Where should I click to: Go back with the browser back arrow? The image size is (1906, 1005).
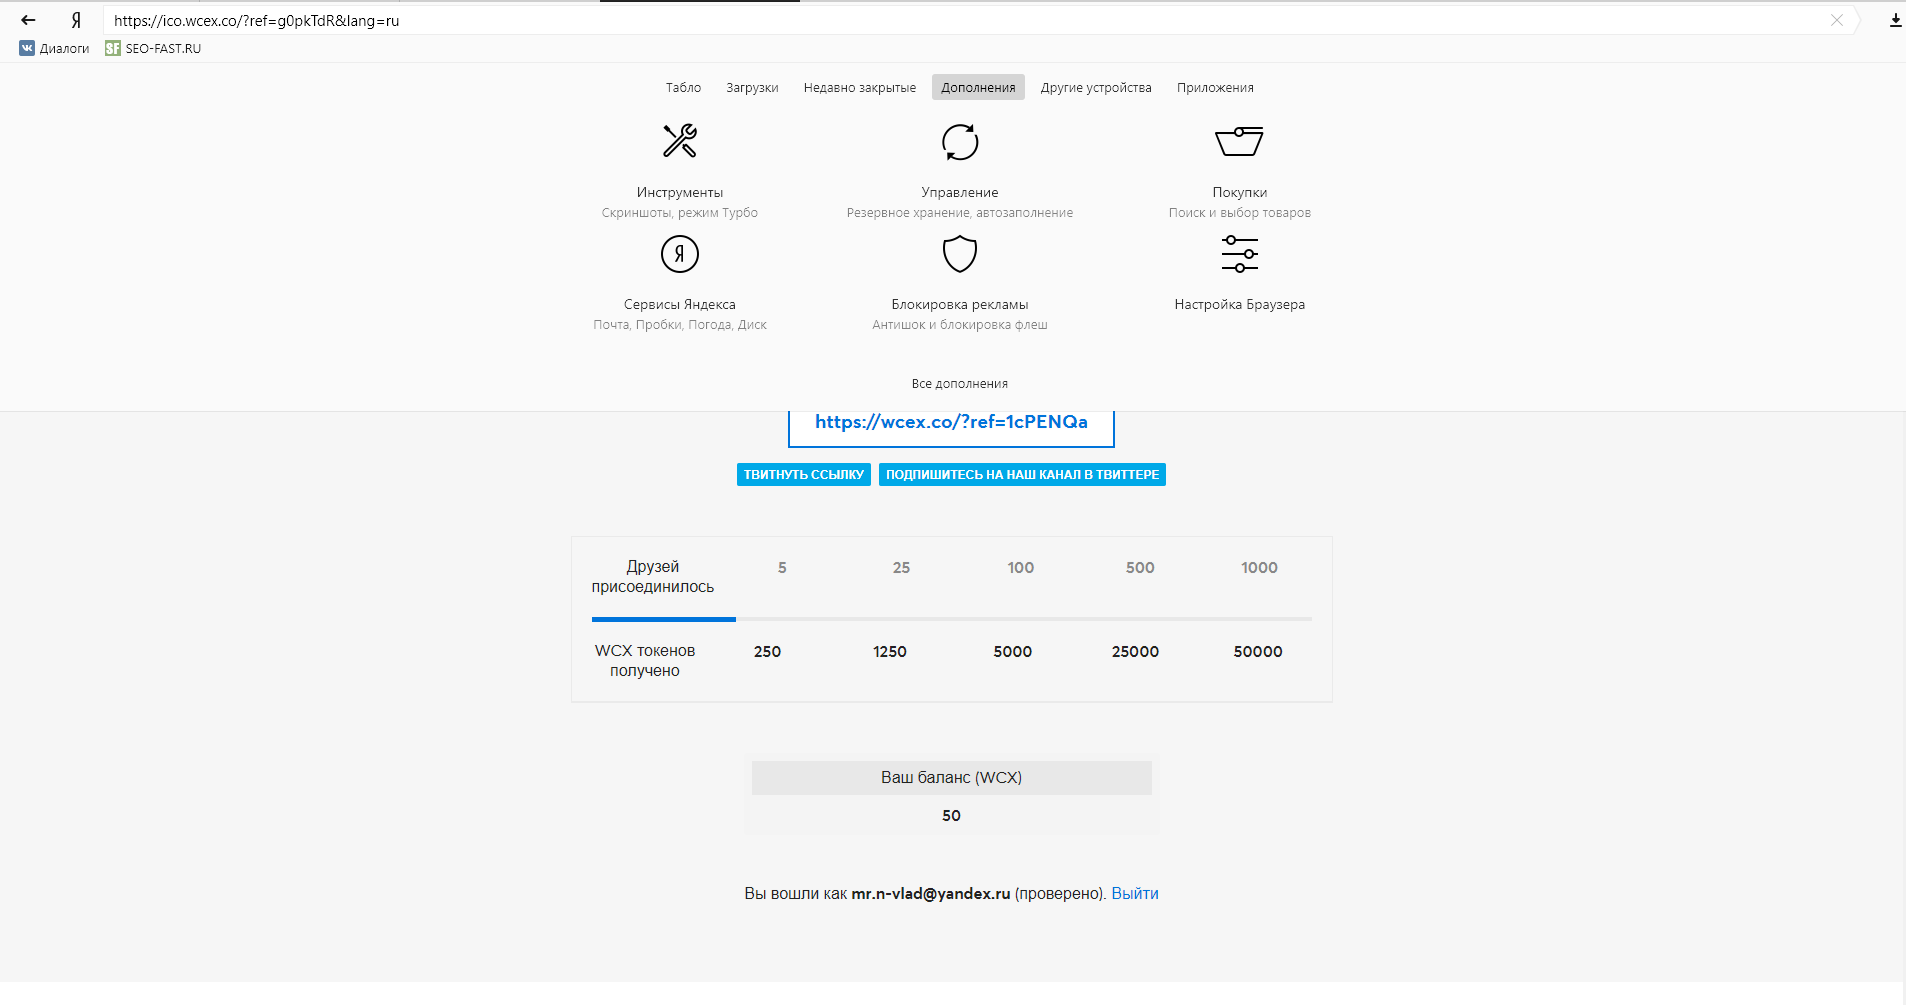point(28,20)
